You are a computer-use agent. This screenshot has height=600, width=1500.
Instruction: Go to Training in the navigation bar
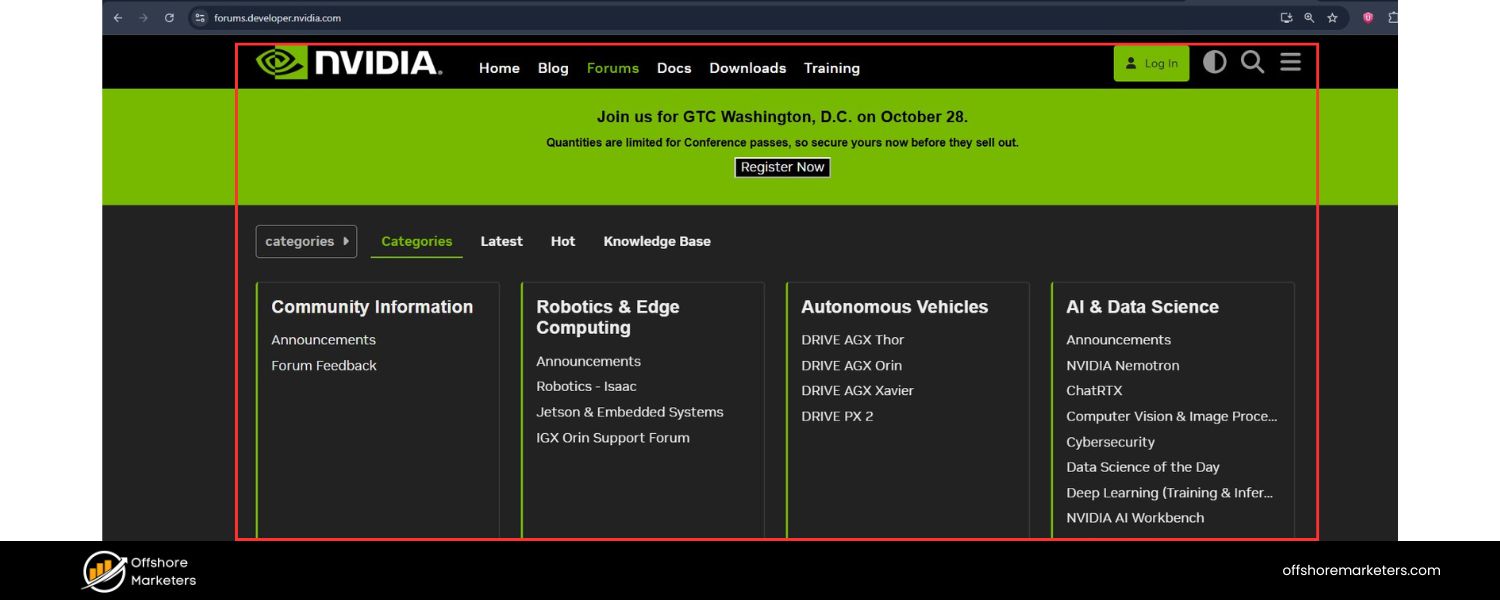[831, 68]
